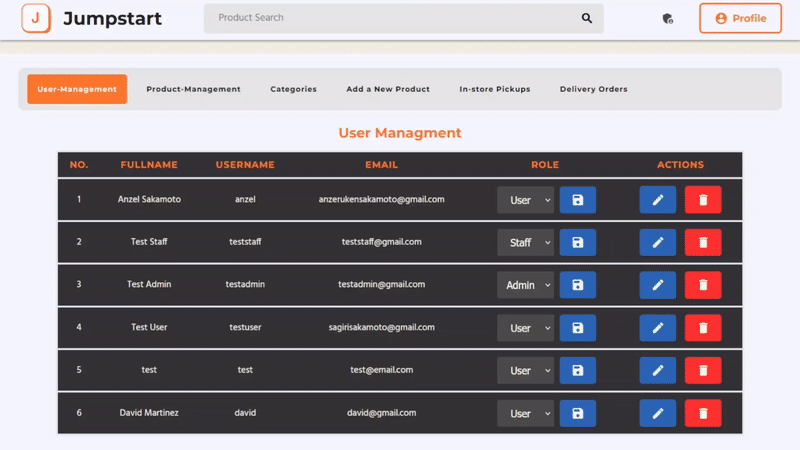Click email teststaff@gmail.com
Screen dimensions: 800x450
click(382, 242)
